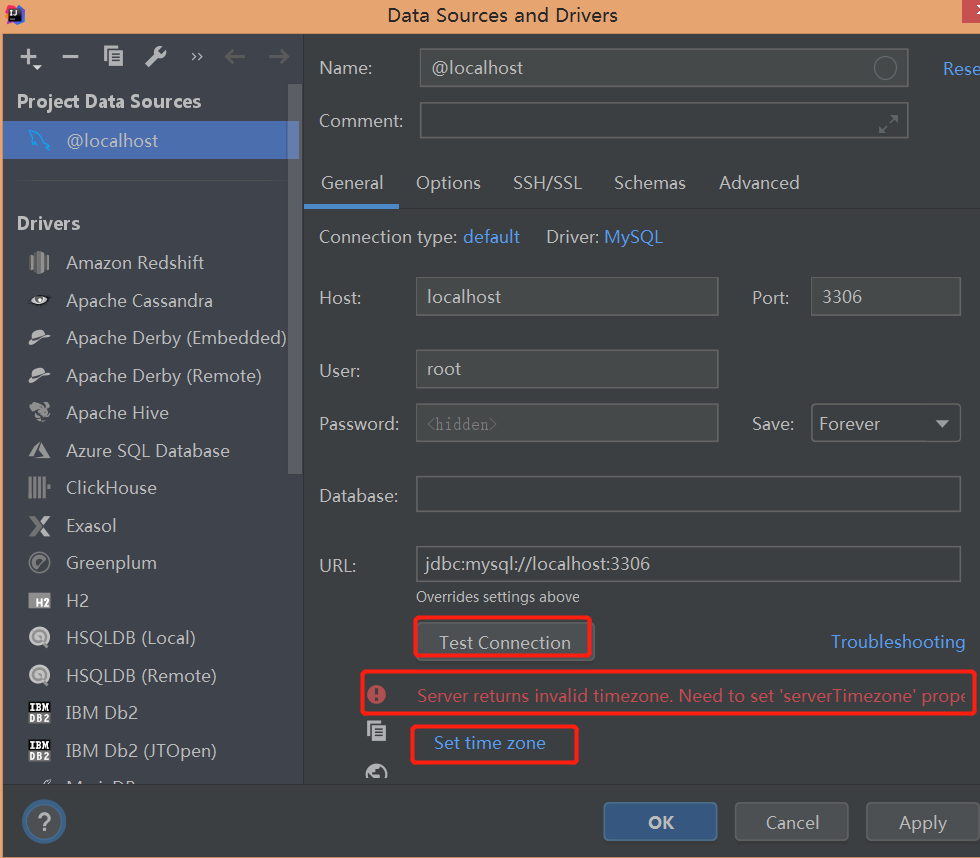
Task: Open help with question mark button
Action: pyautogui.click(x=44, y=822)
